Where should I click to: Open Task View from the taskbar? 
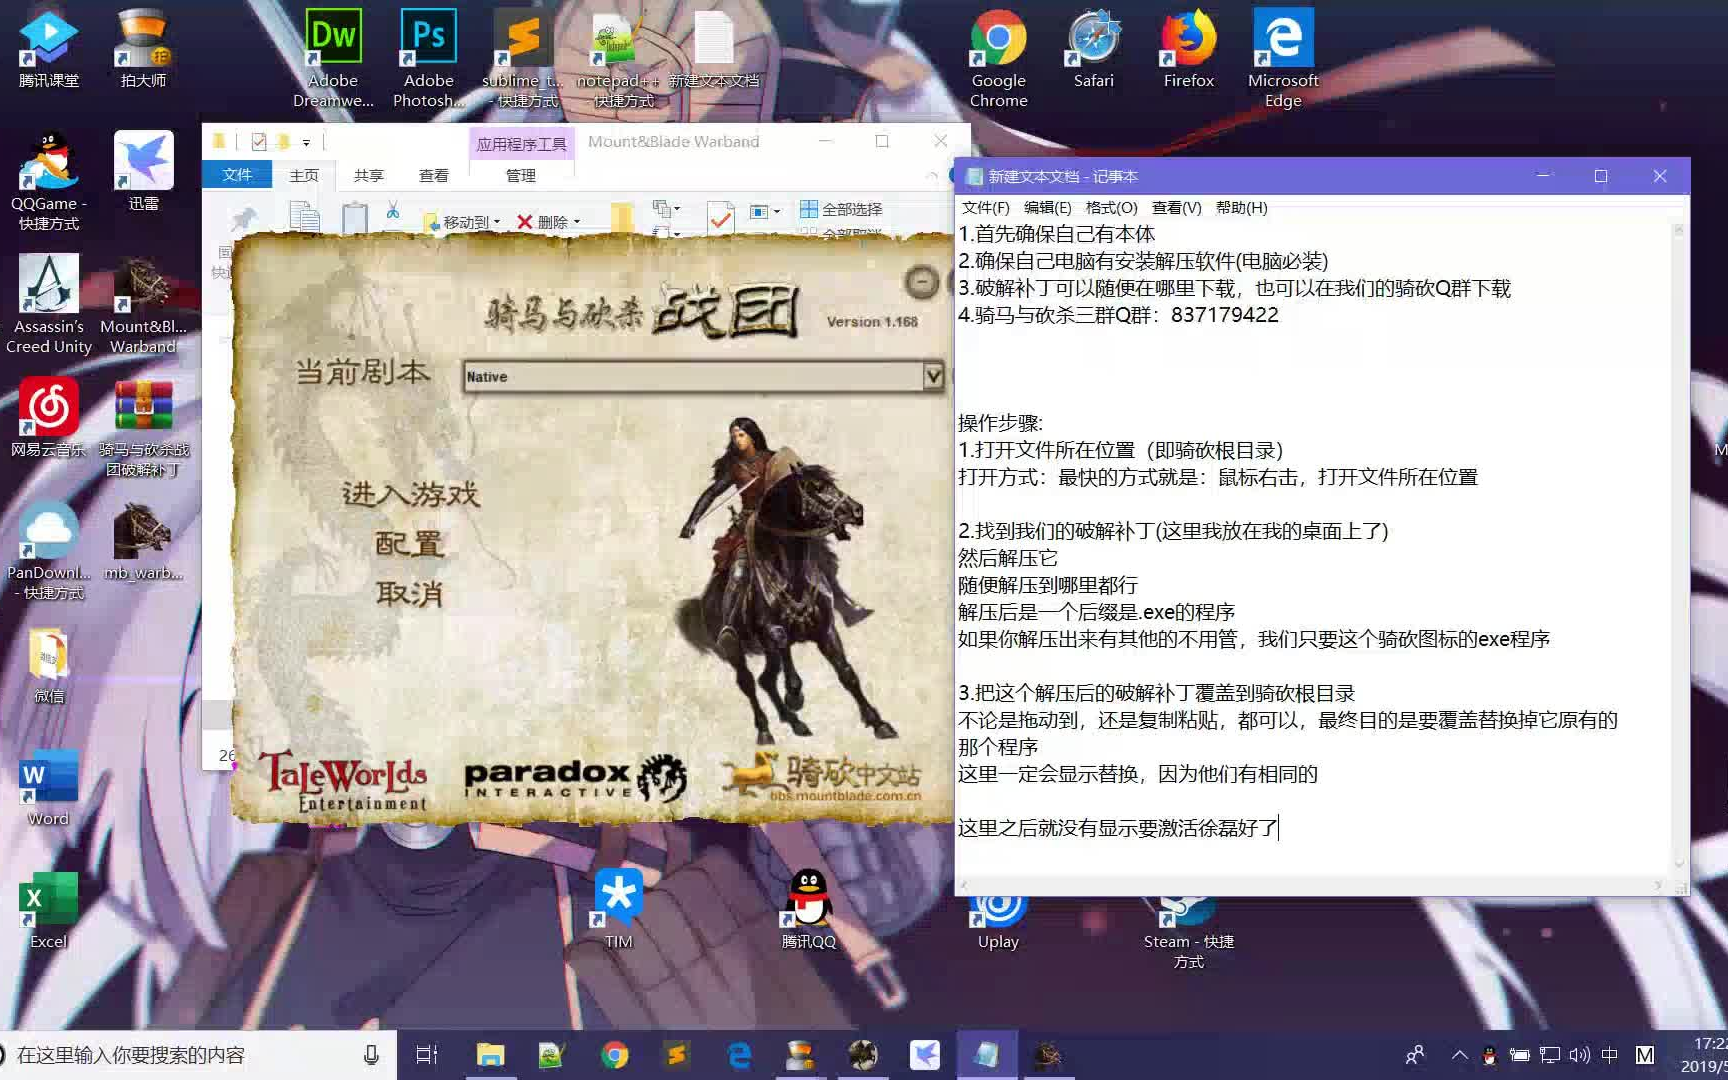(x=427, y=1055)
